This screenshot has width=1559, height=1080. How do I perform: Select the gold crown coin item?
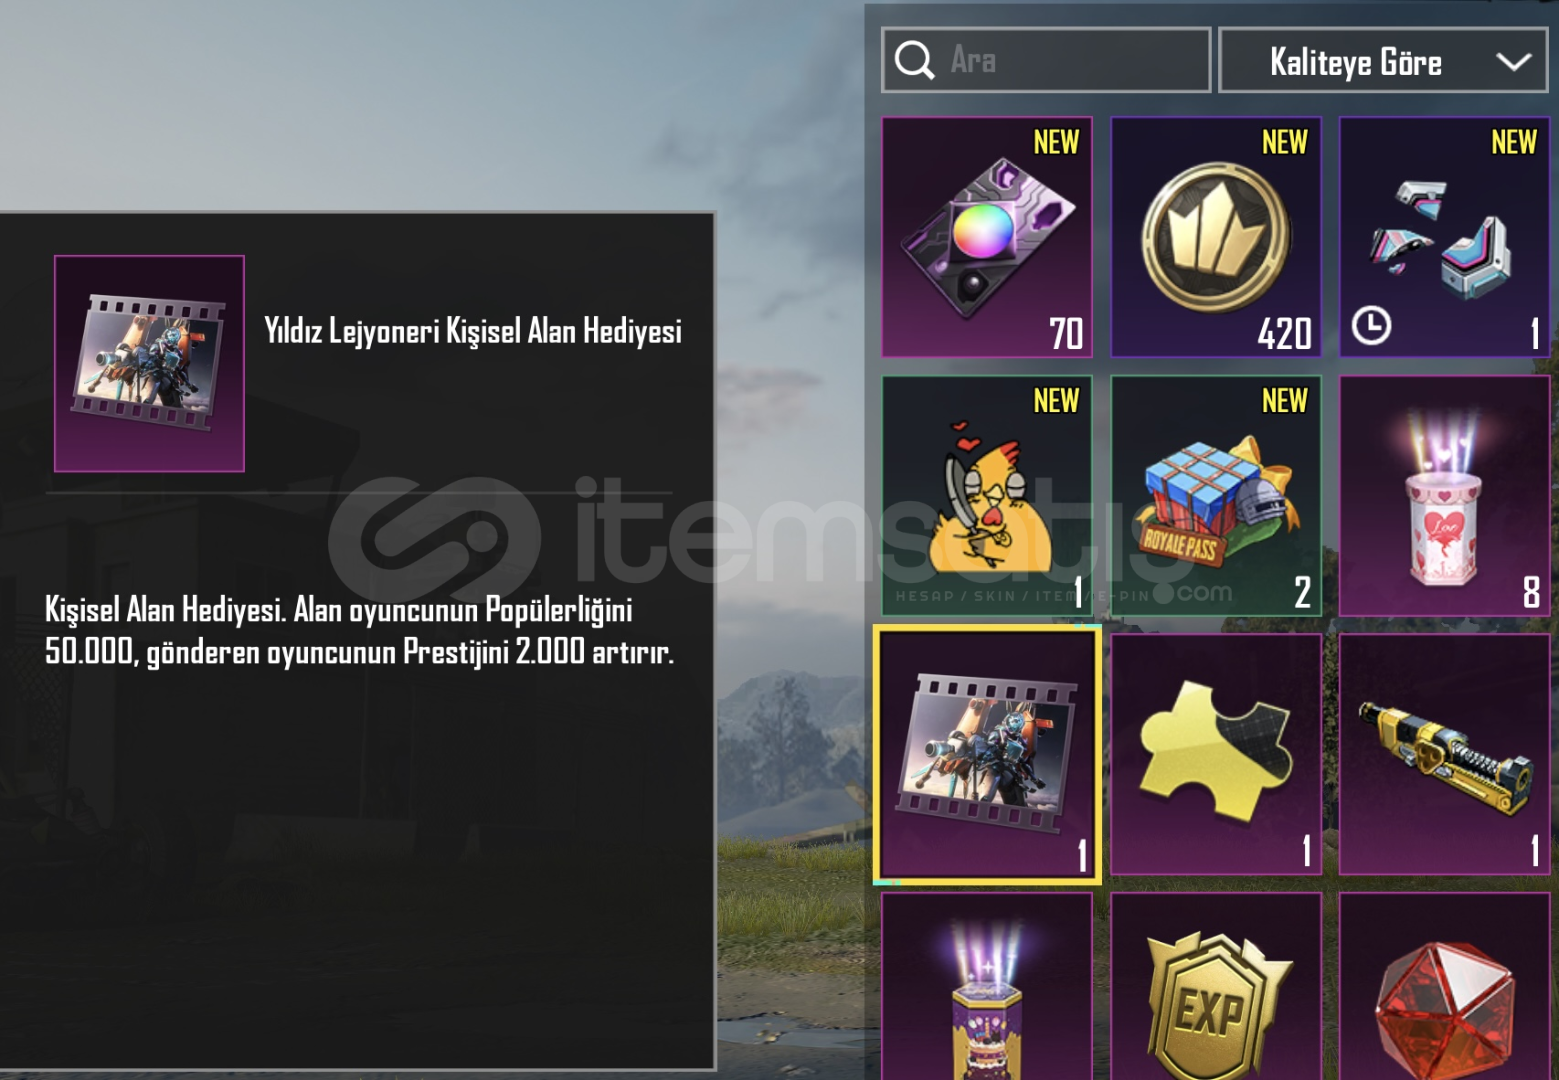[1216, 237]
